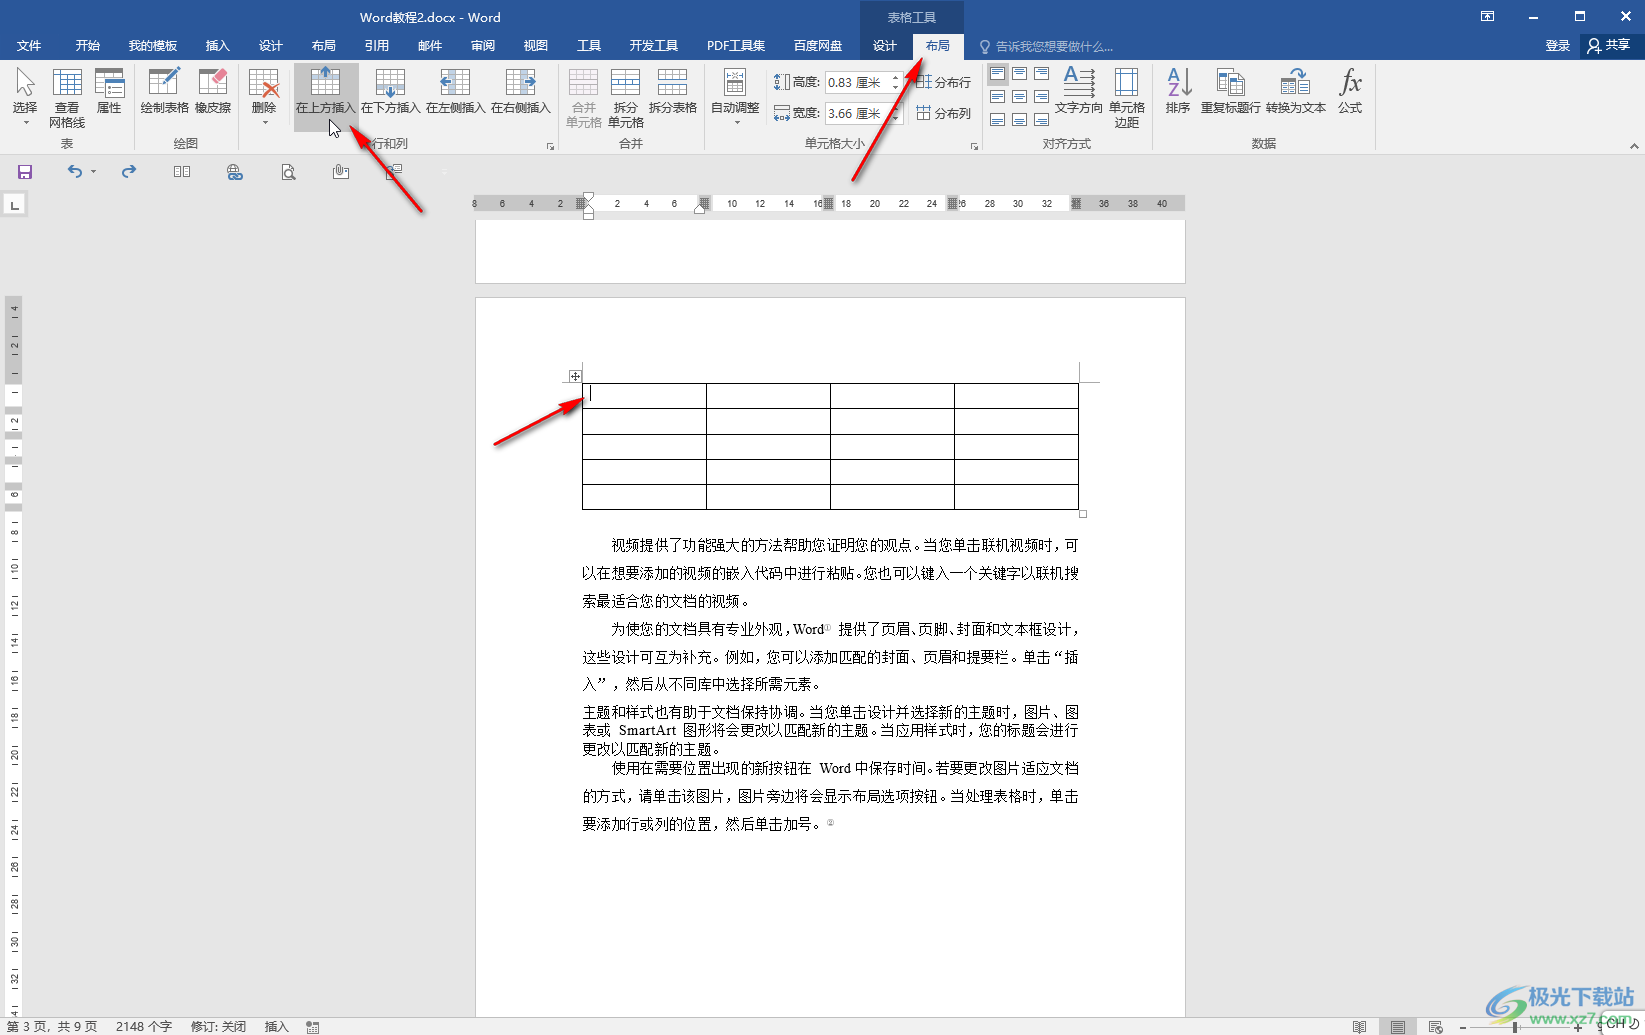The image size is (1645, 1035).
Task: Click the Undo arrow icon
Action: 74,172
